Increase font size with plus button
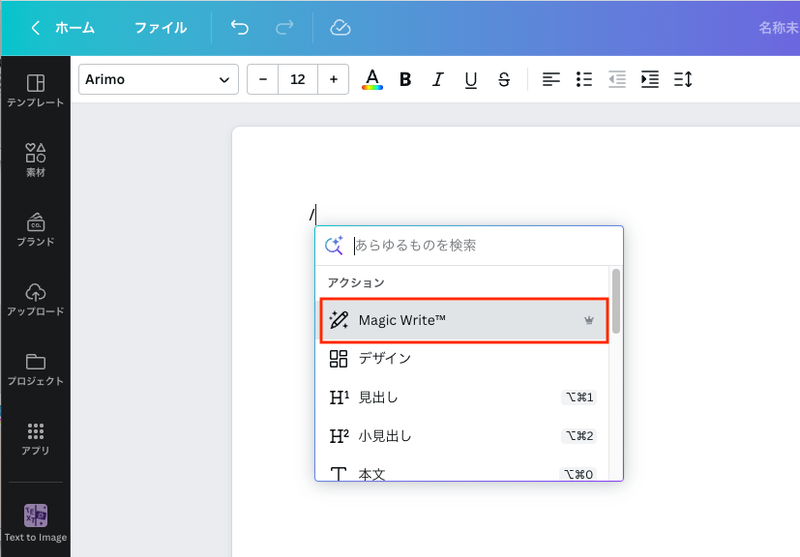Viewport: 800px width, 557px height. [x=334, y=80]
